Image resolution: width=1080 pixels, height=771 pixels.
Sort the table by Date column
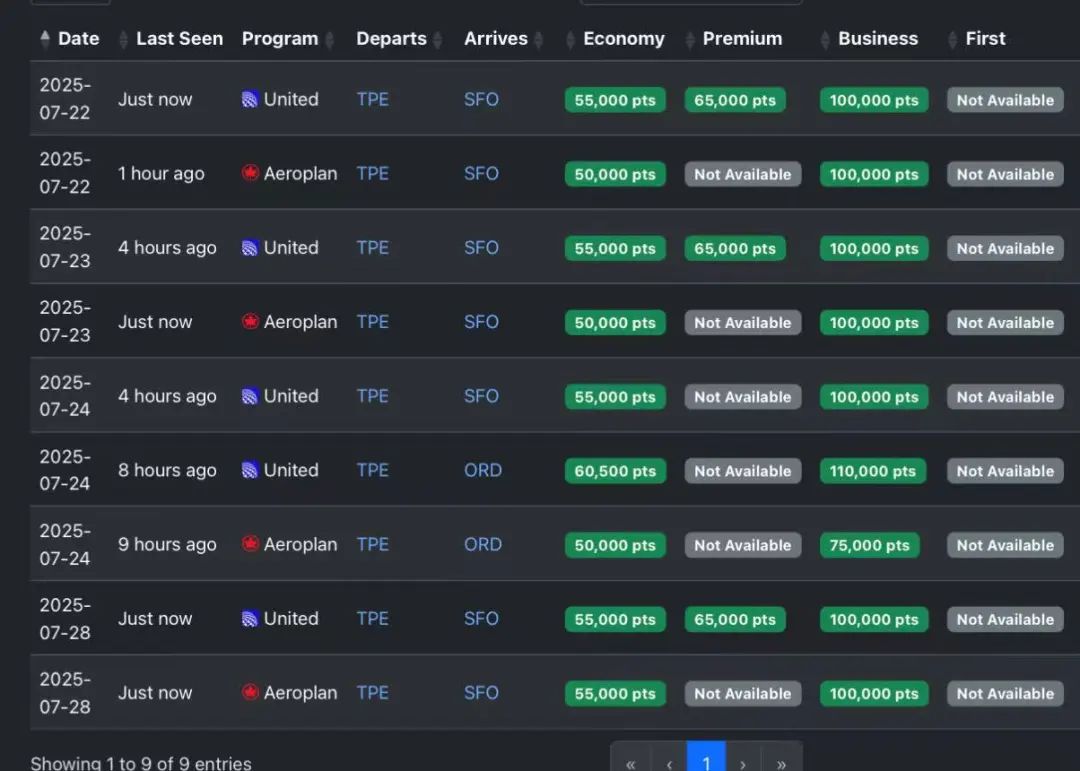click(77, 39)
